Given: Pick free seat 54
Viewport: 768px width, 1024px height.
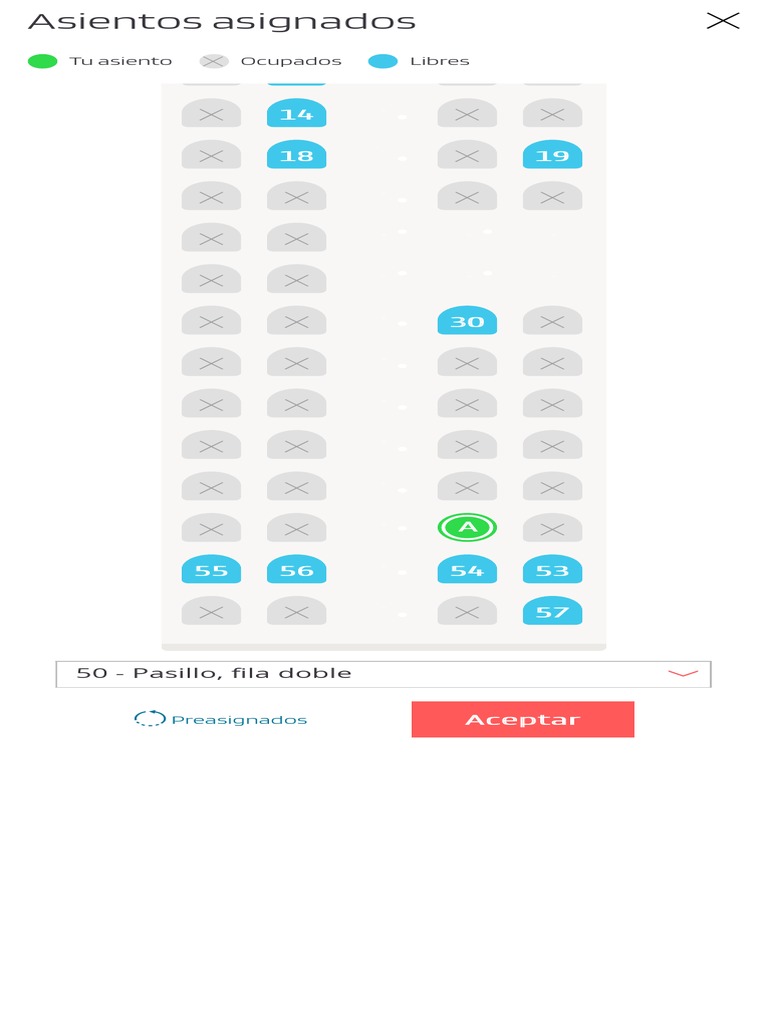Looking at the screenshot, I should 467,570.
